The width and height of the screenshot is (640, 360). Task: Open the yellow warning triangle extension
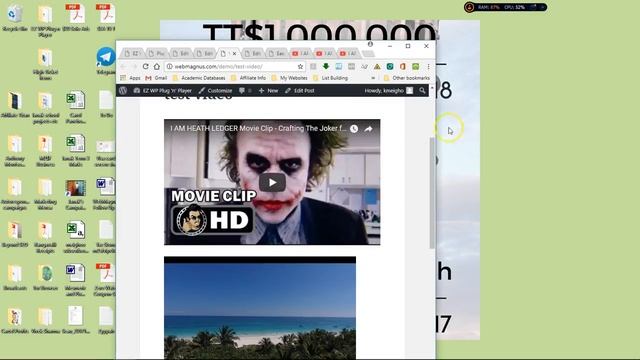tap(377, 67)
